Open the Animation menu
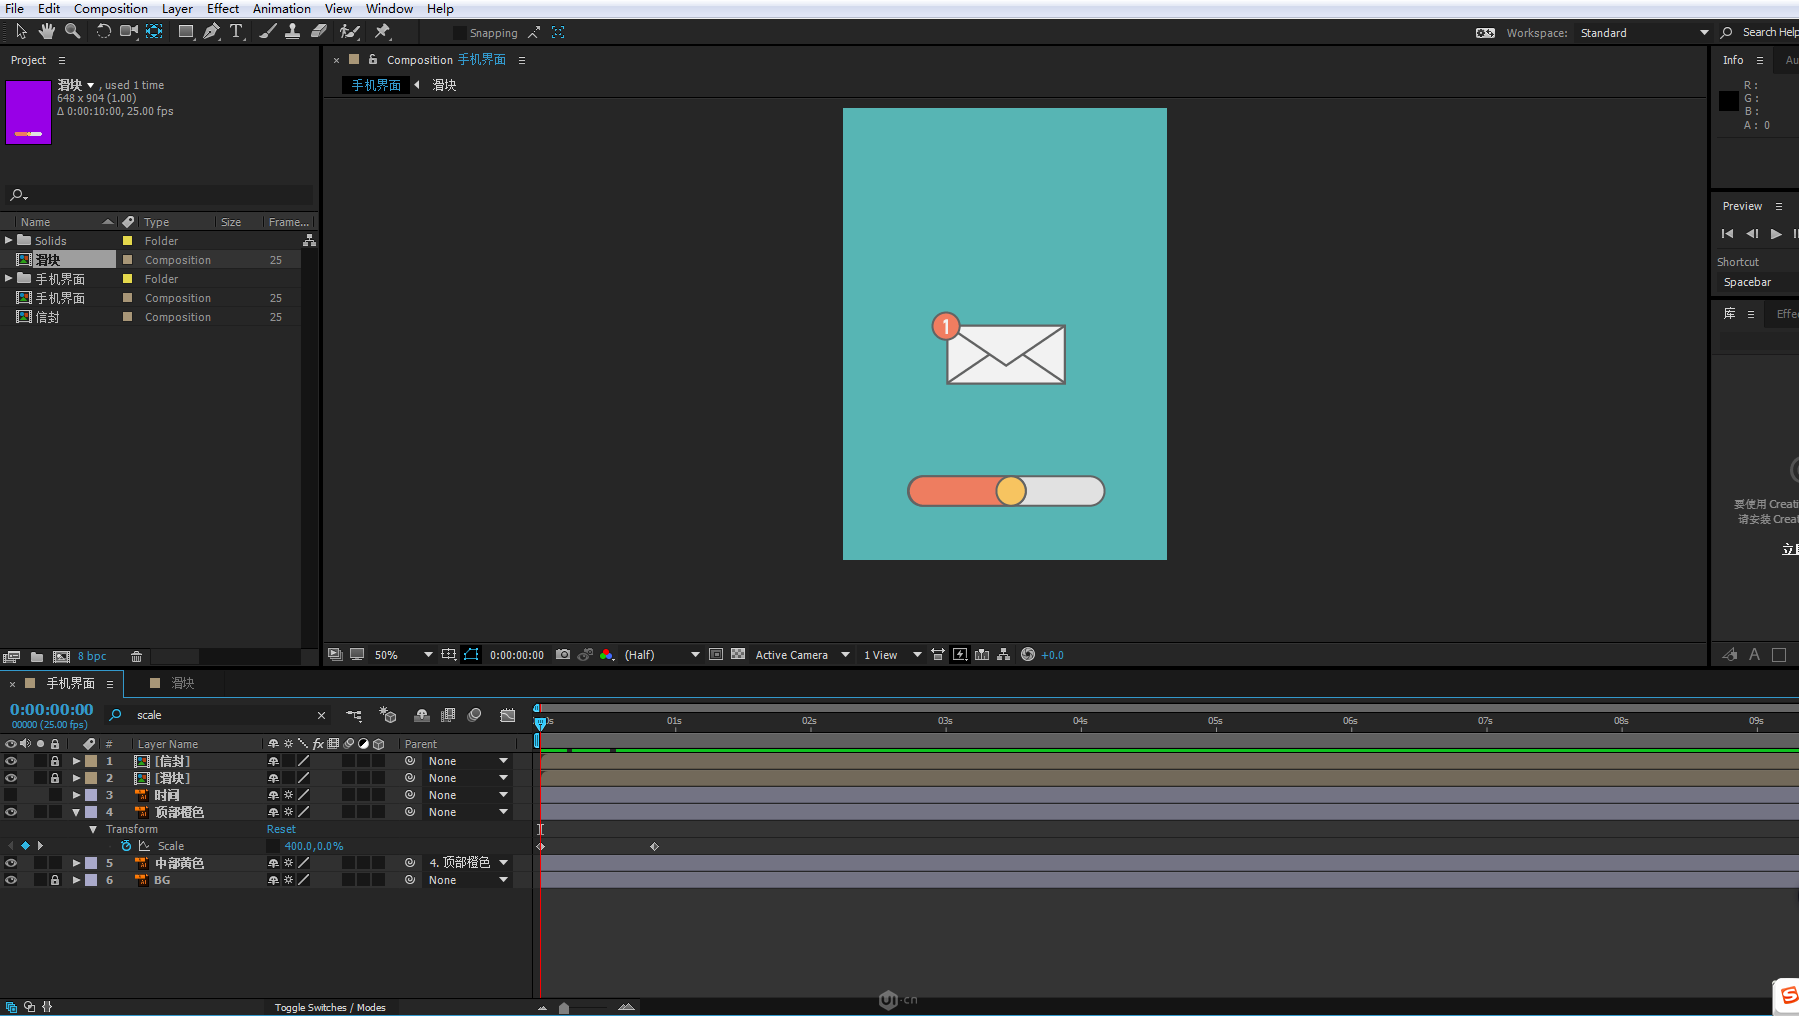Image resolution: width=1799 pixels, height=1016 pixels. pos(281,9)
